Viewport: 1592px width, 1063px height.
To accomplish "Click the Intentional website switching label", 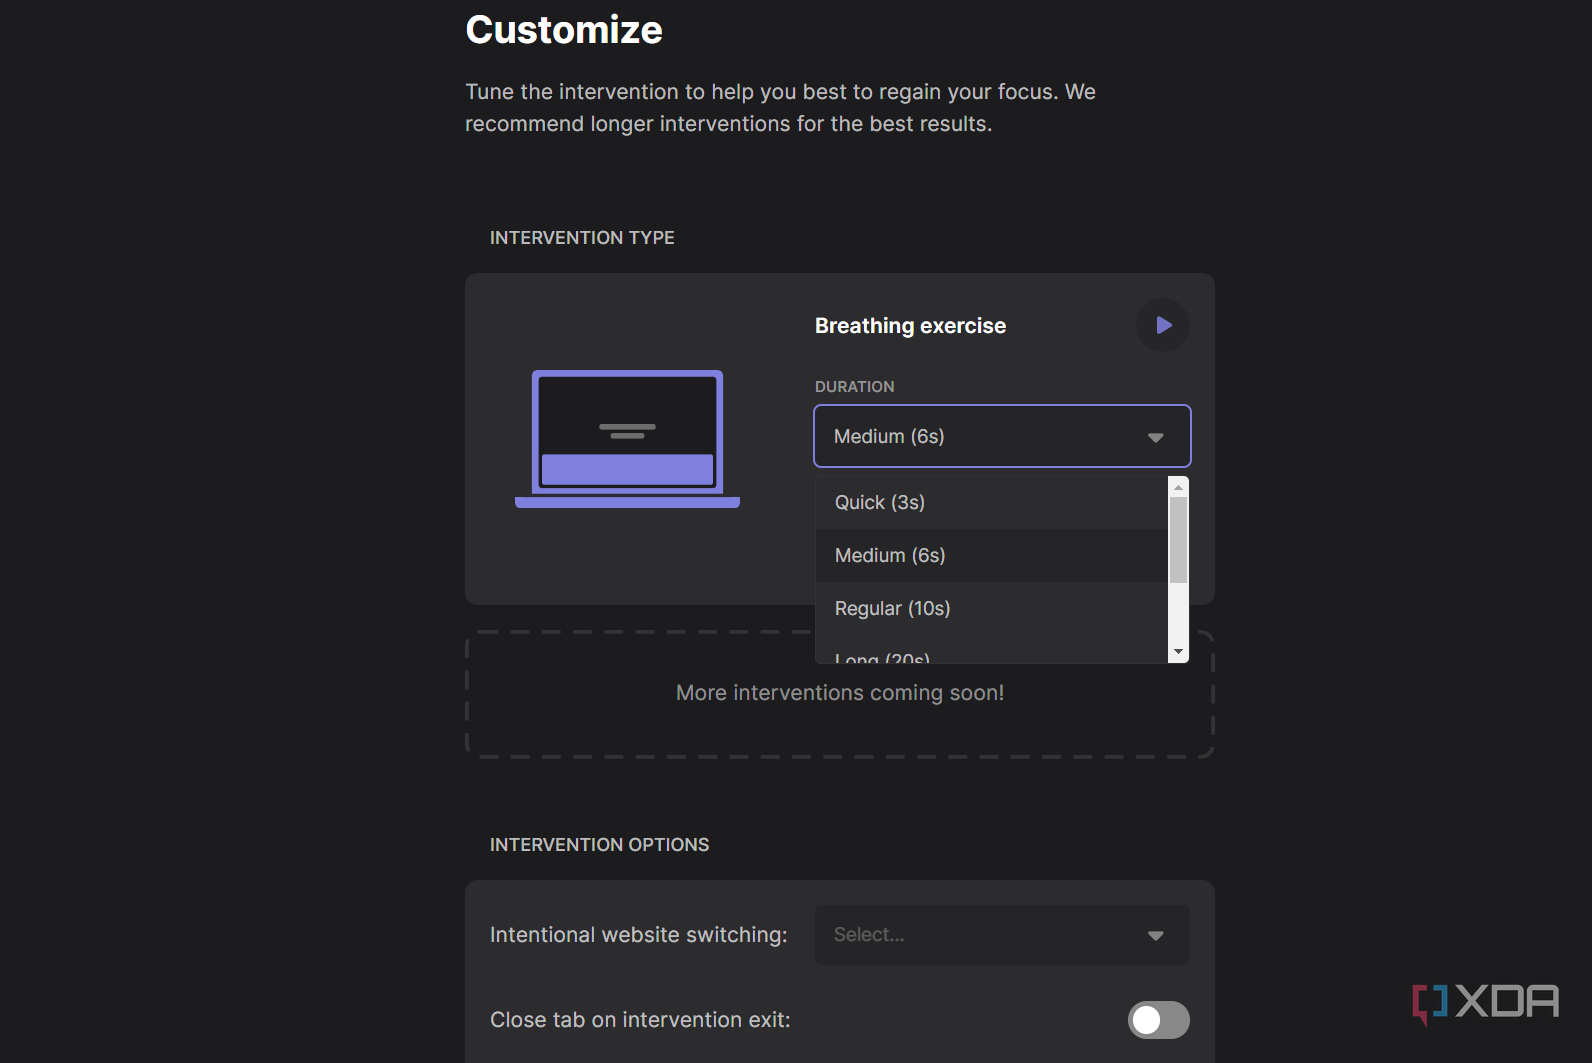I will (638, 935).
